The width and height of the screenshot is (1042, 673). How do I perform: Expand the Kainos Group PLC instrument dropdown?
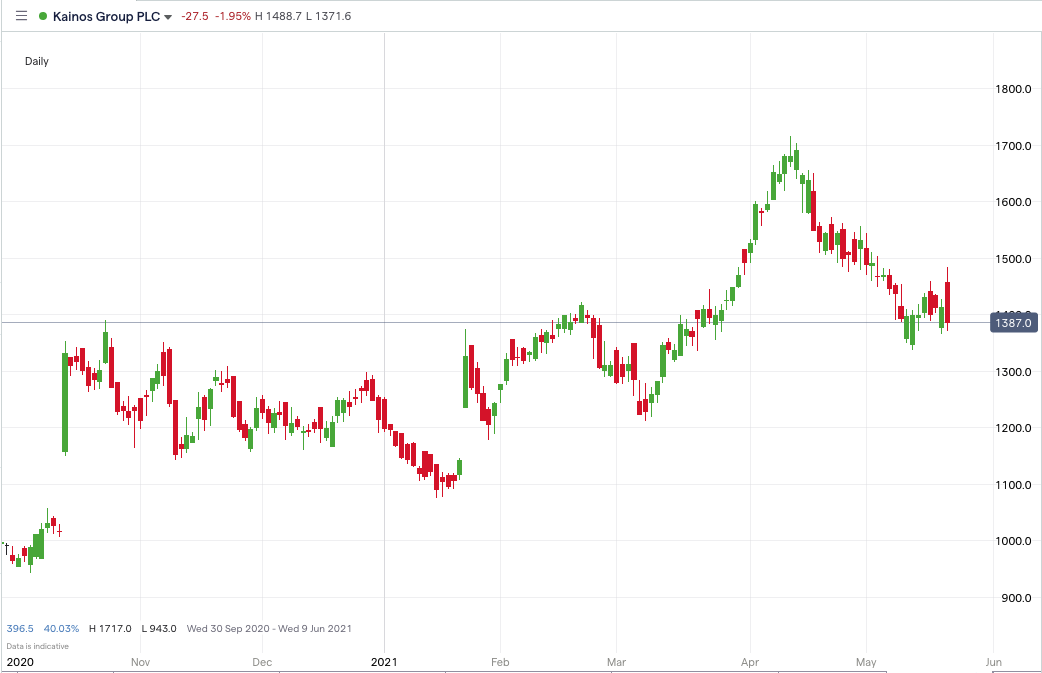click(x=167, y=17)
